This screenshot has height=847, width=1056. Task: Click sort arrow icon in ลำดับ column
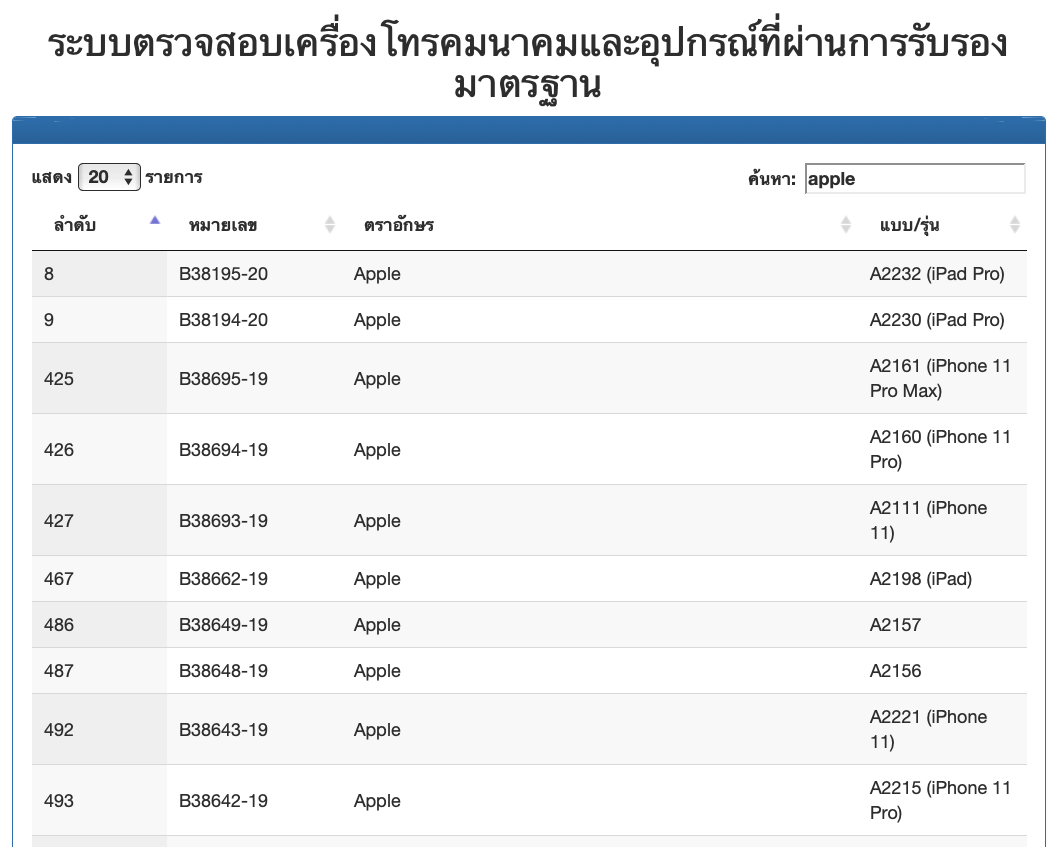pyautogui.click(x=154, y=220)
